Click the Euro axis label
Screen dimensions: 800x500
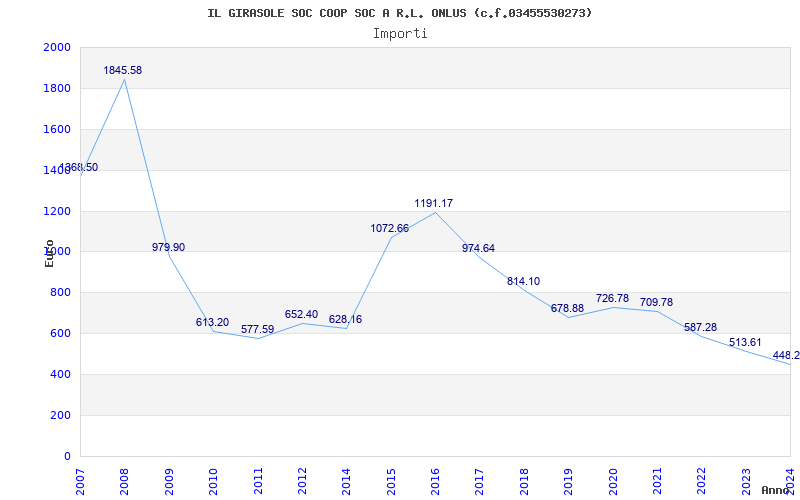click(49, 253)
